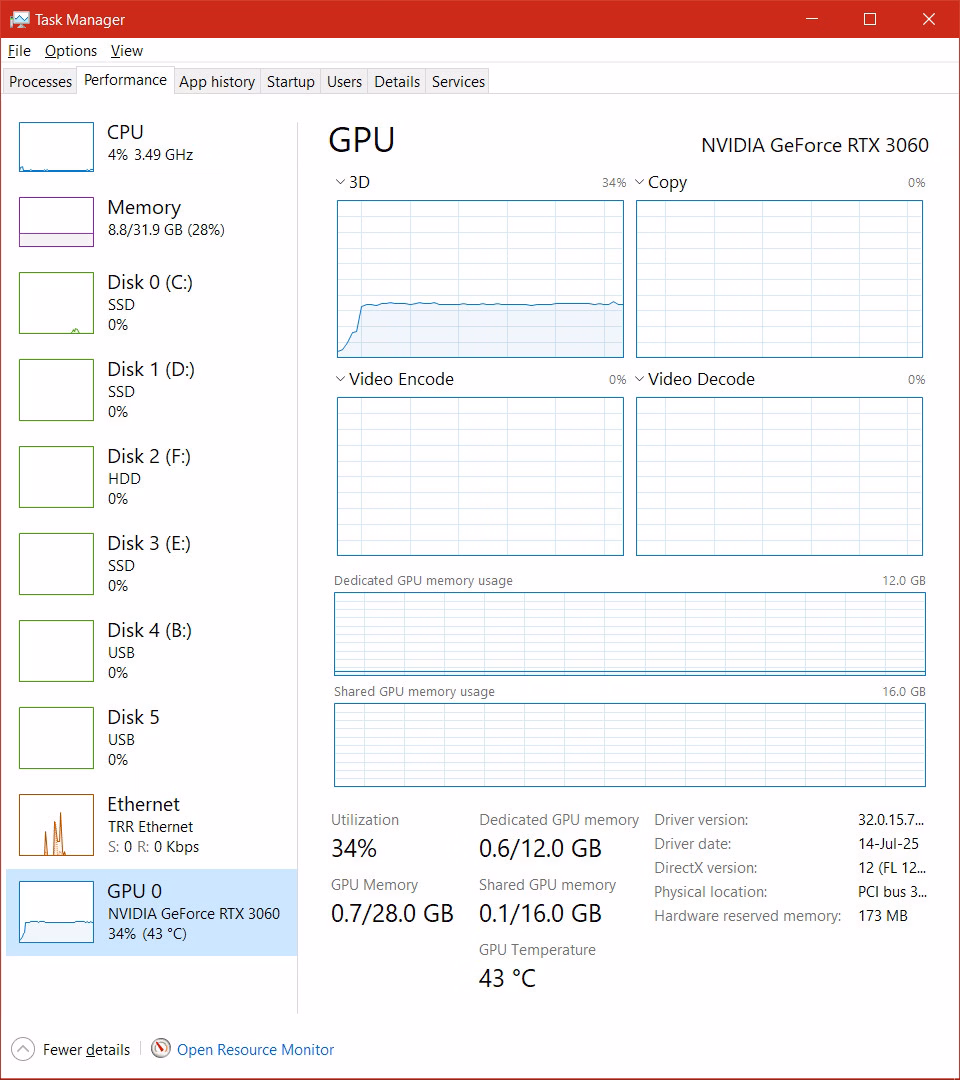
Task: Minimize the Task Manager window
Action: 812,19
